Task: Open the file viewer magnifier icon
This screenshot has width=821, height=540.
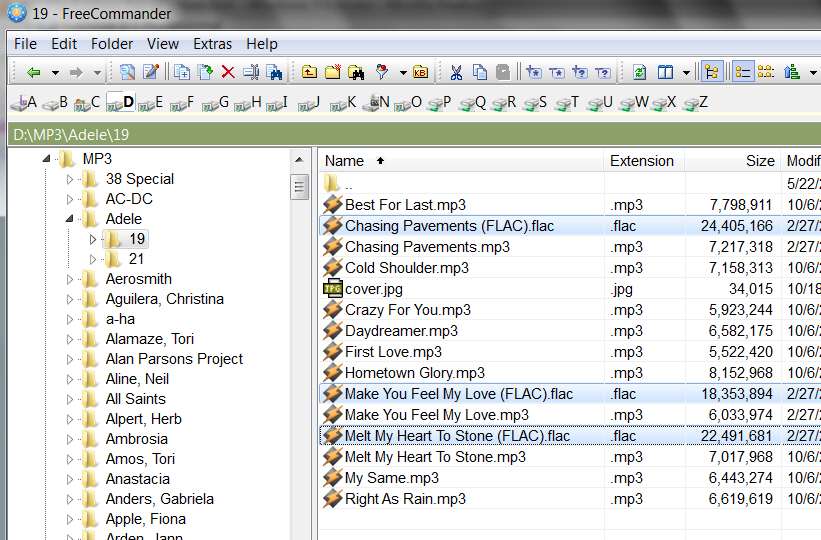Action: (127, 72)
